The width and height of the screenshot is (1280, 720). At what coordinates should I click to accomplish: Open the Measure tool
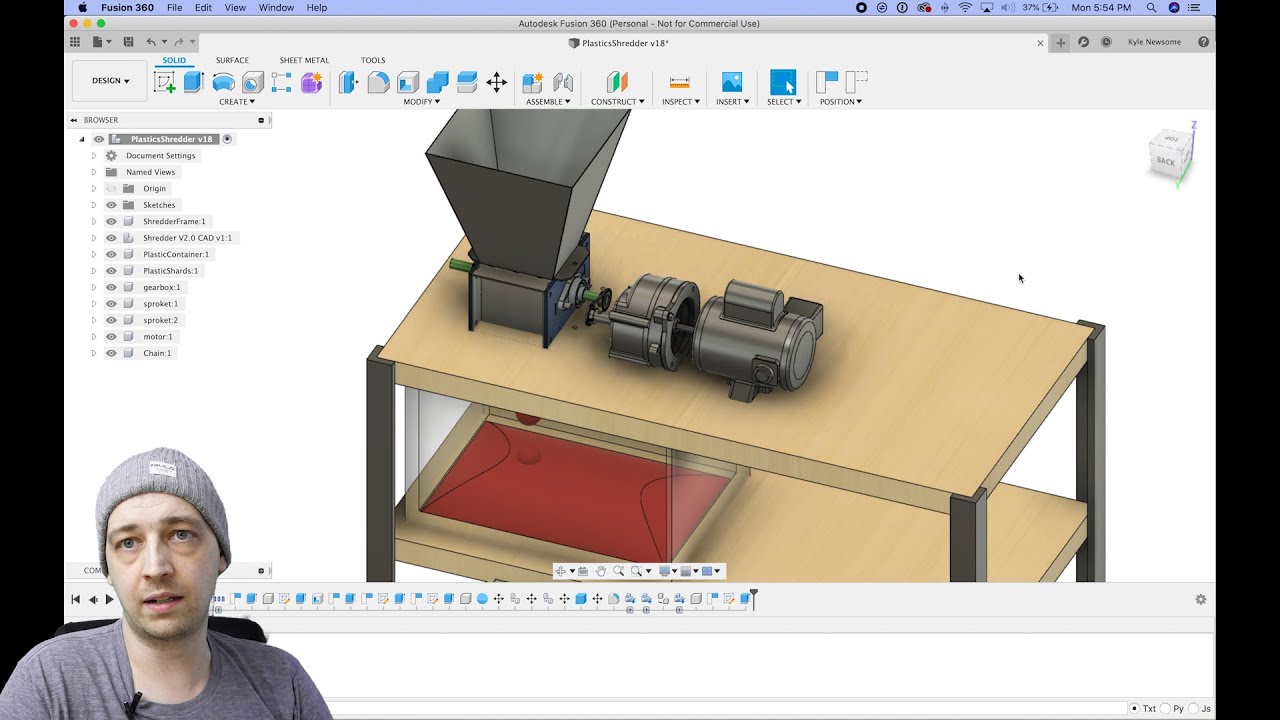pos(680,82)
